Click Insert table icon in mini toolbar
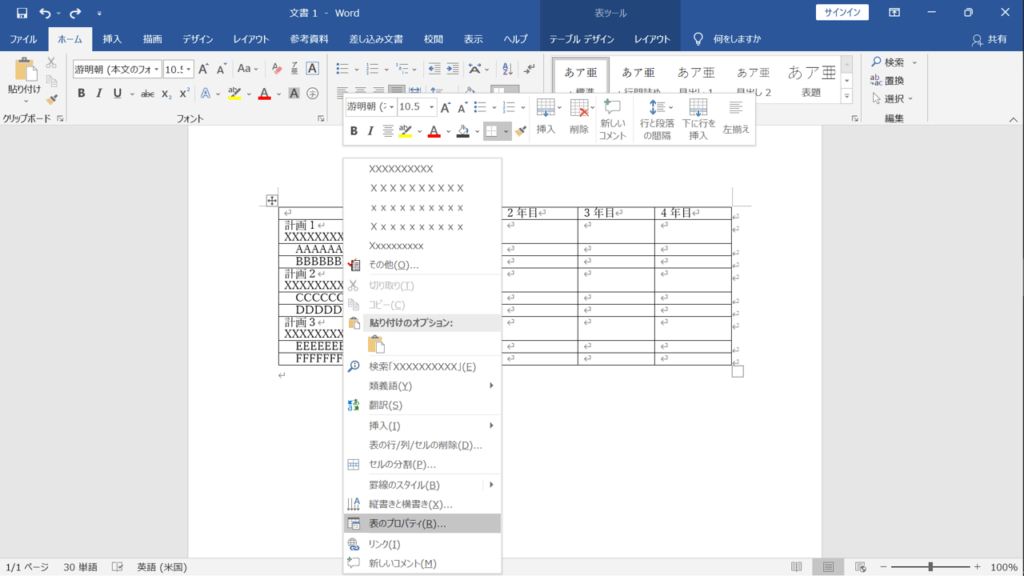 click(x=546, y=117)
